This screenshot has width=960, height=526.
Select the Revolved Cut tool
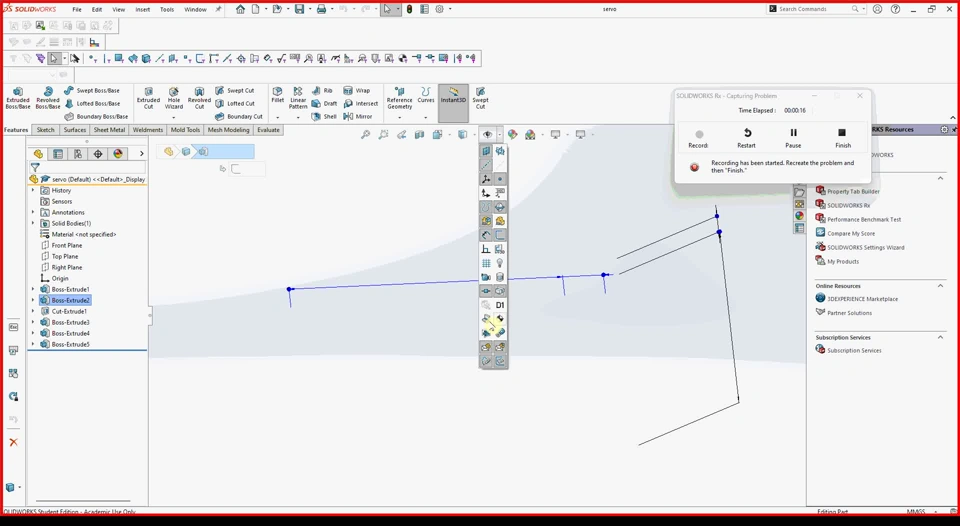(199, 98)
